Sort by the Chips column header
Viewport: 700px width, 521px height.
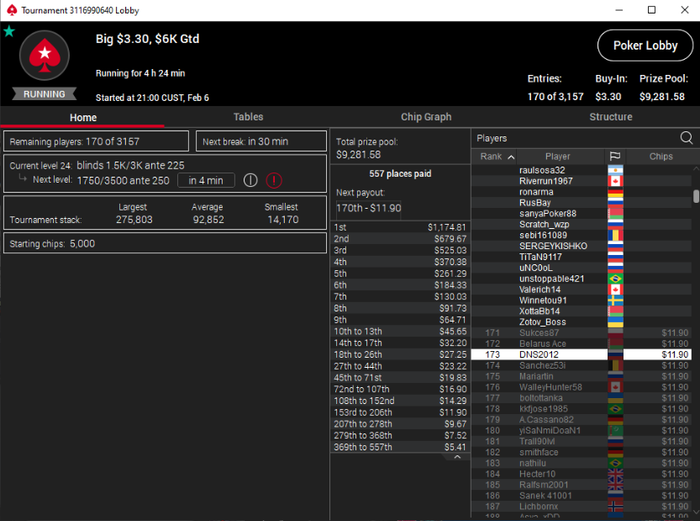tap(661, 156)
